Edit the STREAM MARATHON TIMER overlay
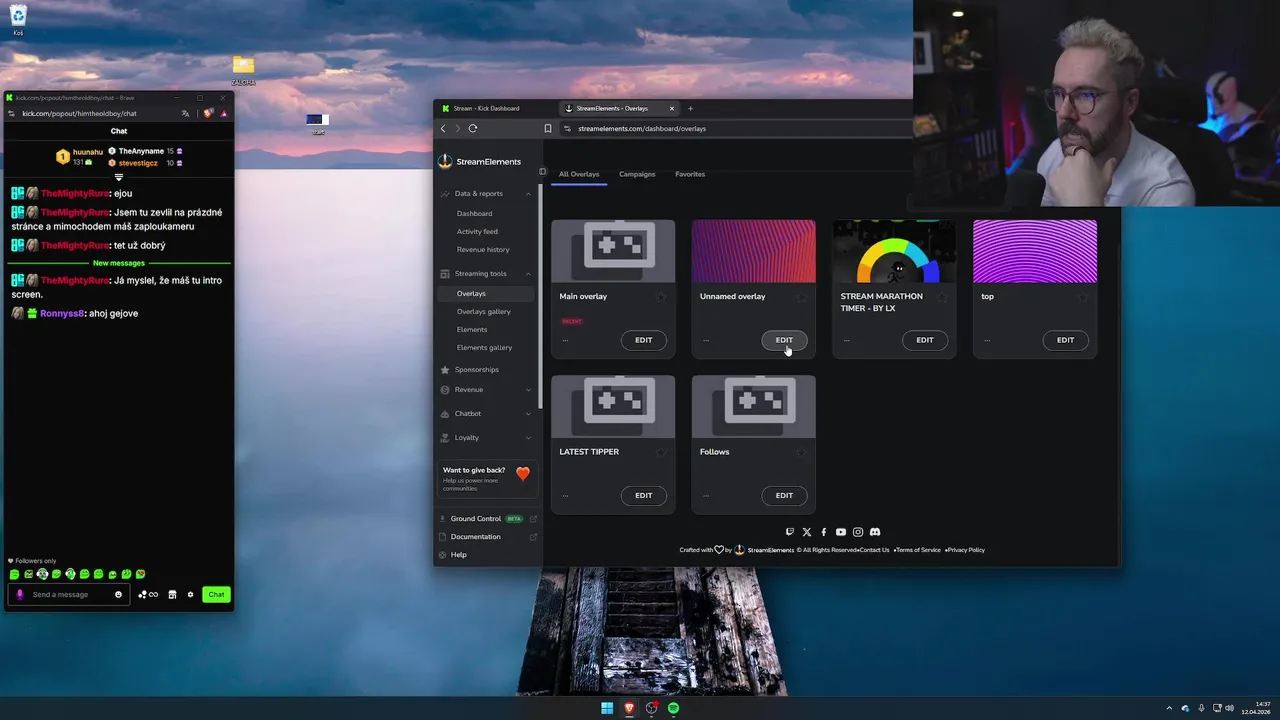This screenshot has height=720, width=1280. click(x=924, y=340)
